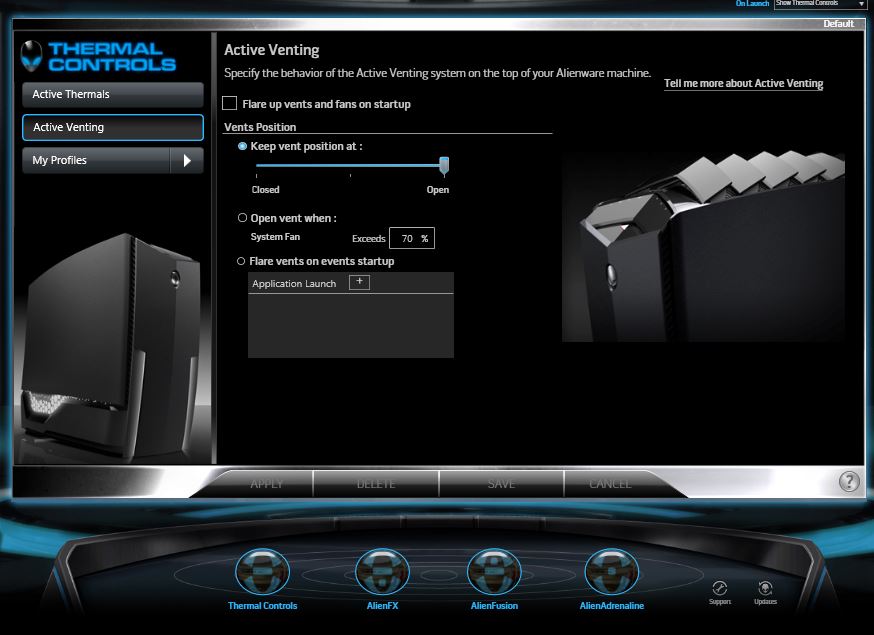
Task: Open help with the question mark icon
Action: coord(849,481)
